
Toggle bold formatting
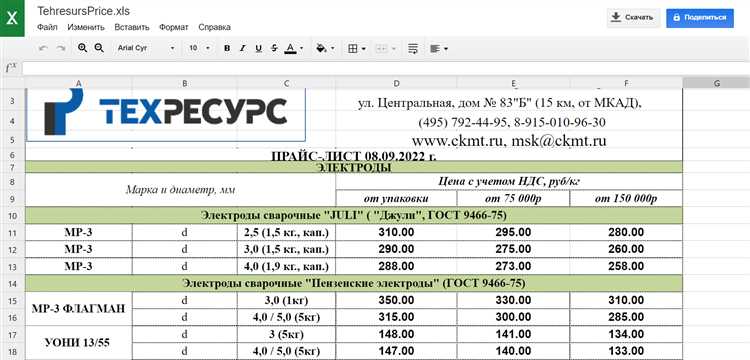pyautogui.click(x=227, y=48)
